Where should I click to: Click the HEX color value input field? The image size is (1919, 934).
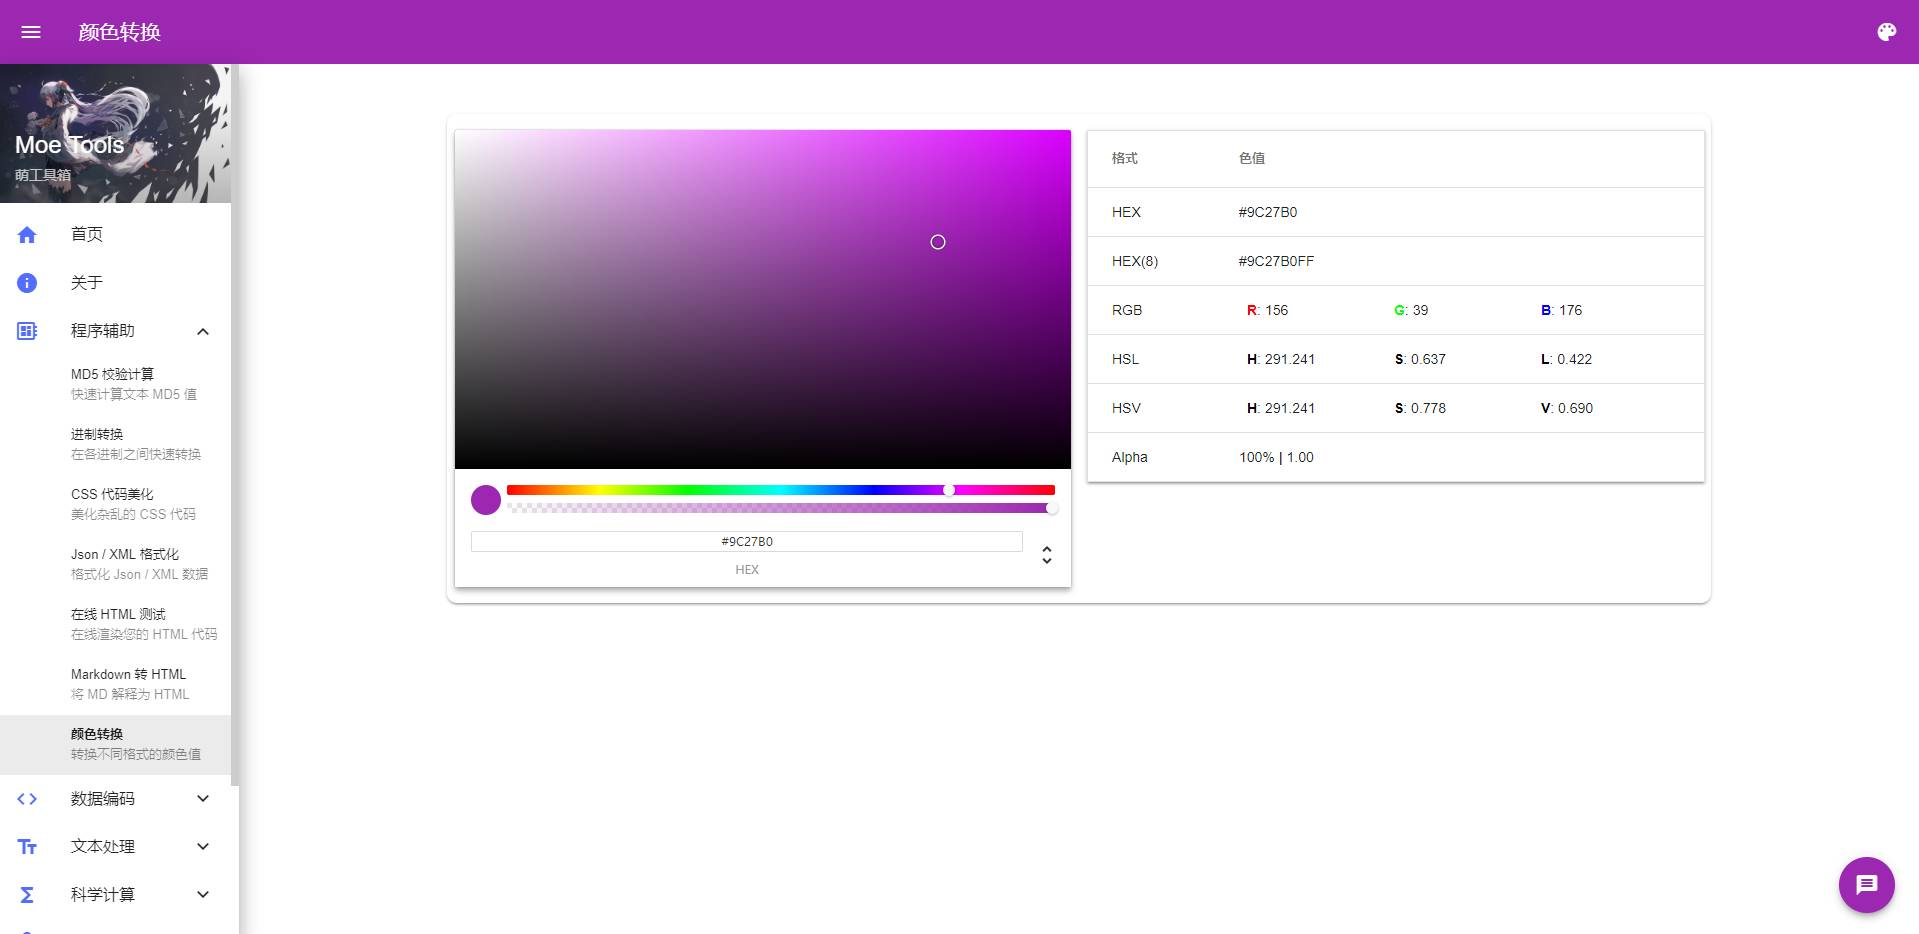pos(746,542)
